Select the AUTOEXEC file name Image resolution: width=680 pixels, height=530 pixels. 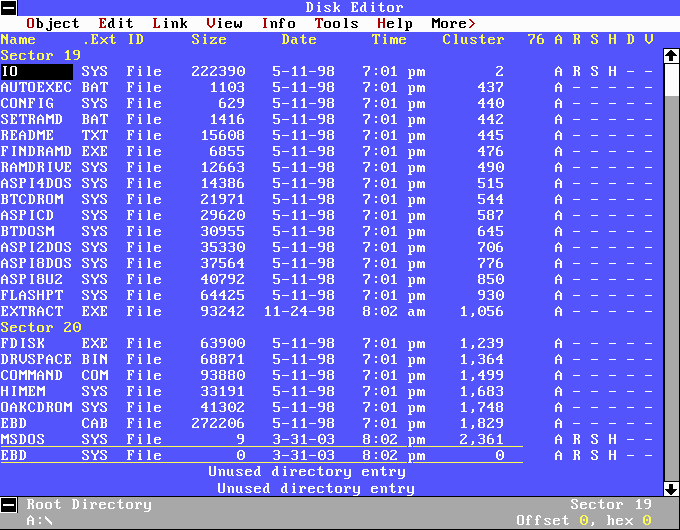[36, 88]
